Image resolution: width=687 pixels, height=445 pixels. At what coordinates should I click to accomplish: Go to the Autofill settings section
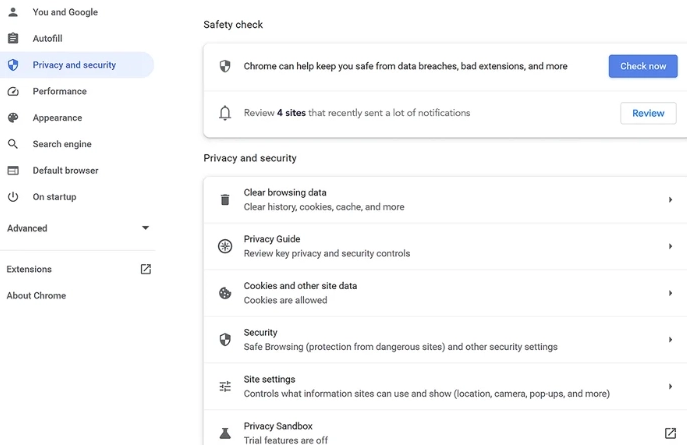47,39
